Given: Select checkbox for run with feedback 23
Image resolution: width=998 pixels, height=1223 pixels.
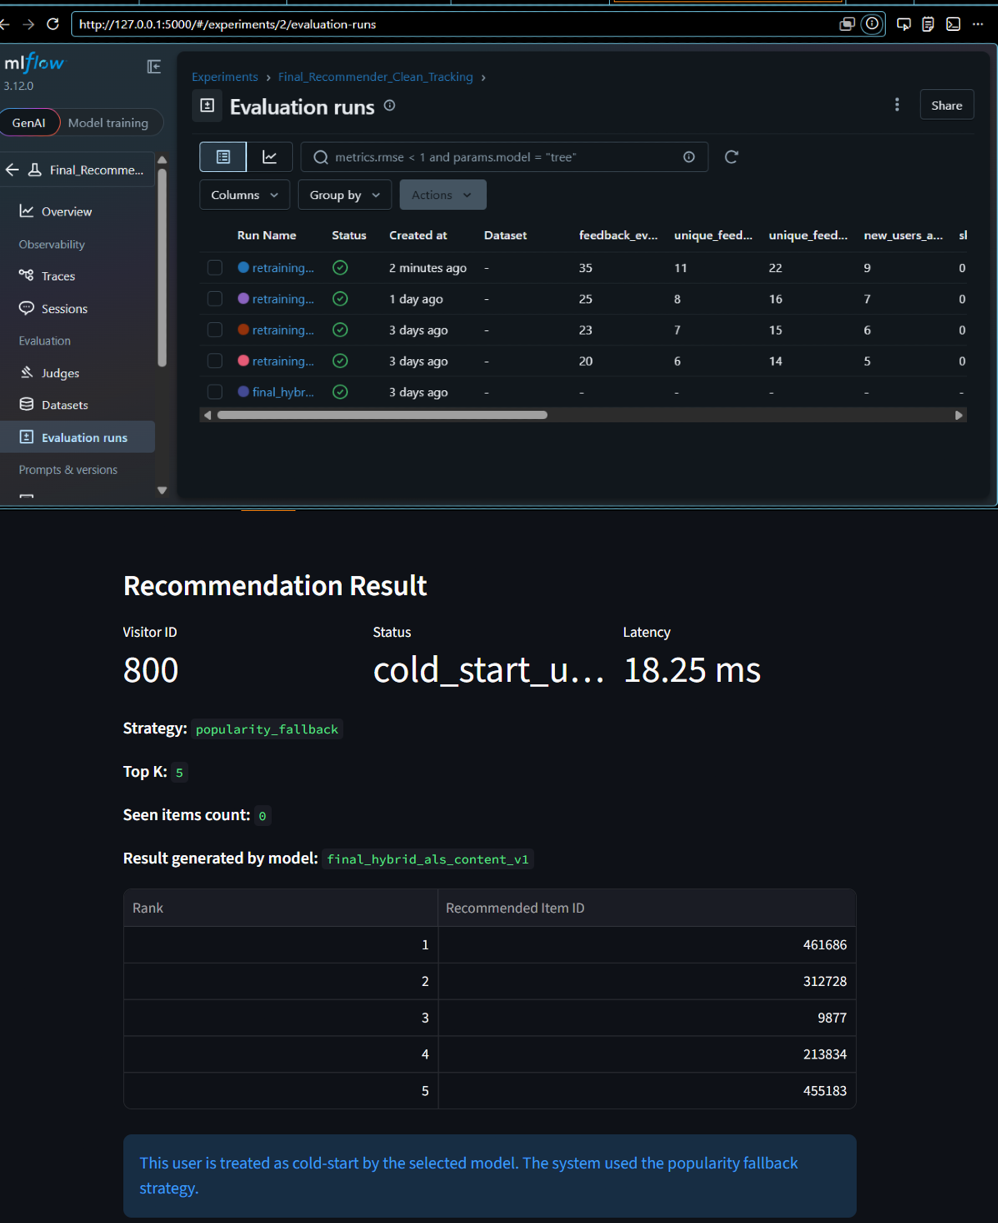Looking at the screenshot, I should (215, 329).
